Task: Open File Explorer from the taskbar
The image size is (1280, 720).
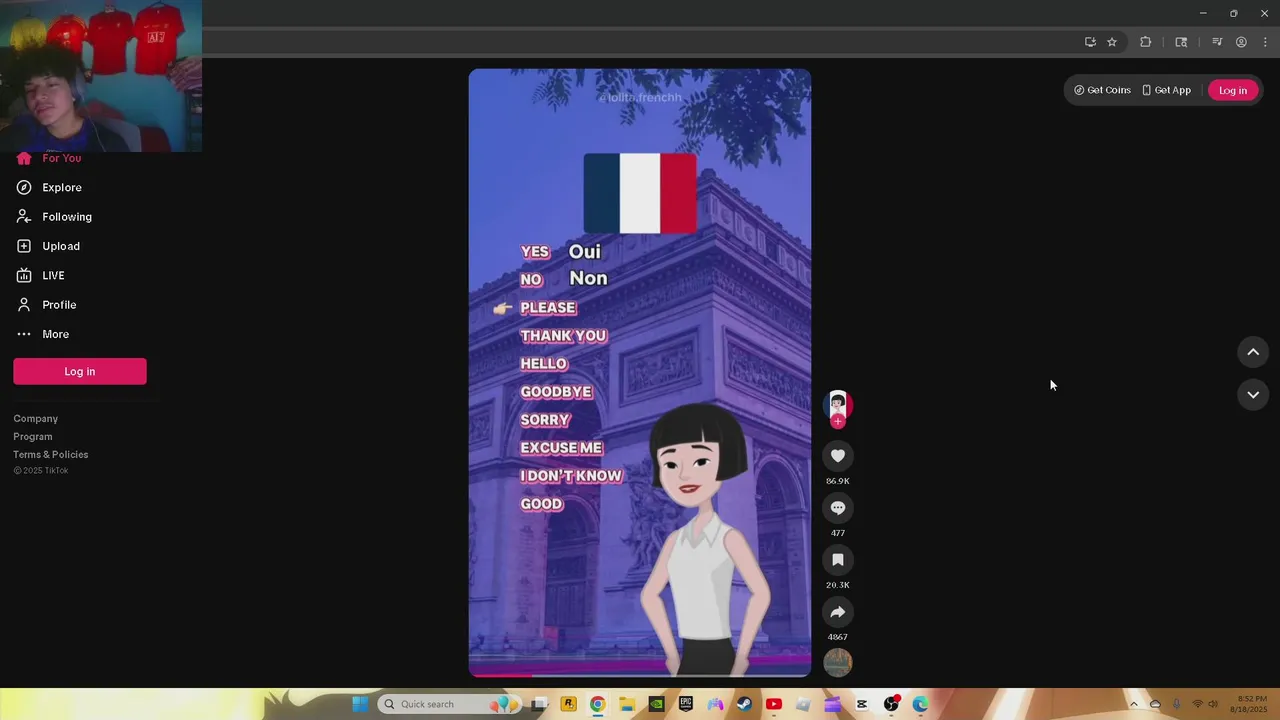Action: click(627, 704)
